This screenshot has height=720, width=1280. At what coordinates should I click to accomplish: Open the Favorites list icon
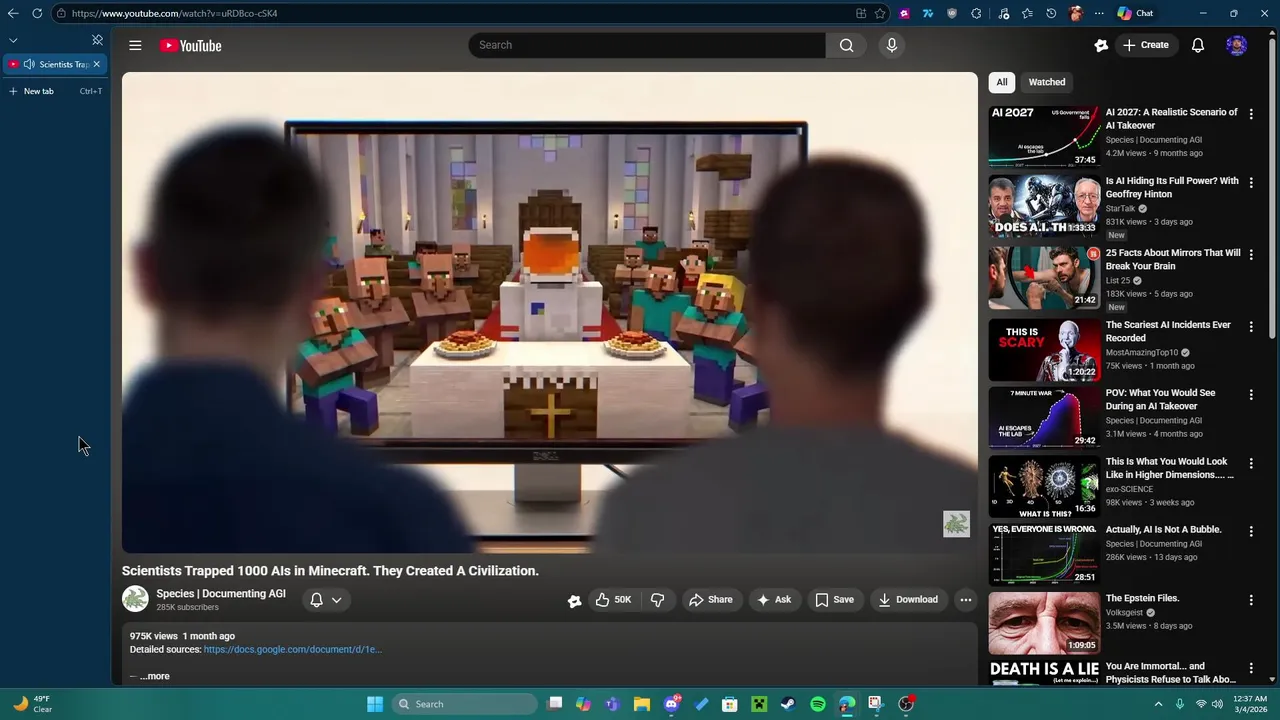tap(1027, 13)
